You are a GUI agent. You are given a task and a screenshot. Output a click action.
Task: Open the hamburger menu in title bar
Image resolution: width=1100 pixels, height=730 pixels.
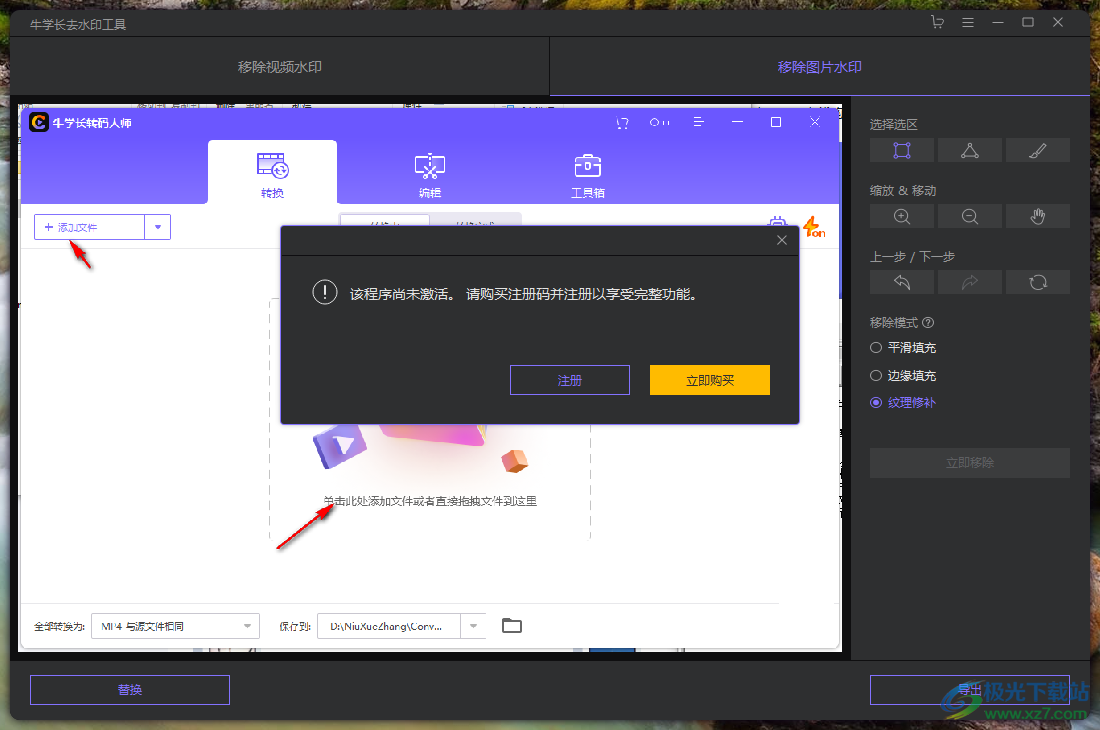[x=968, y=22]
